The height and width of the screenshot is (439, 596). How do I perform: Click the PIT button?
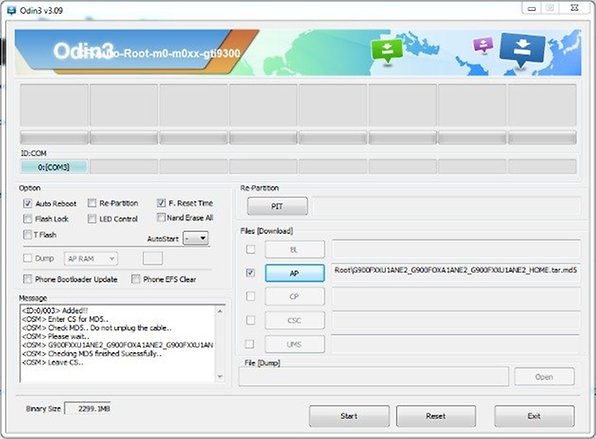[x=277, y=206]
